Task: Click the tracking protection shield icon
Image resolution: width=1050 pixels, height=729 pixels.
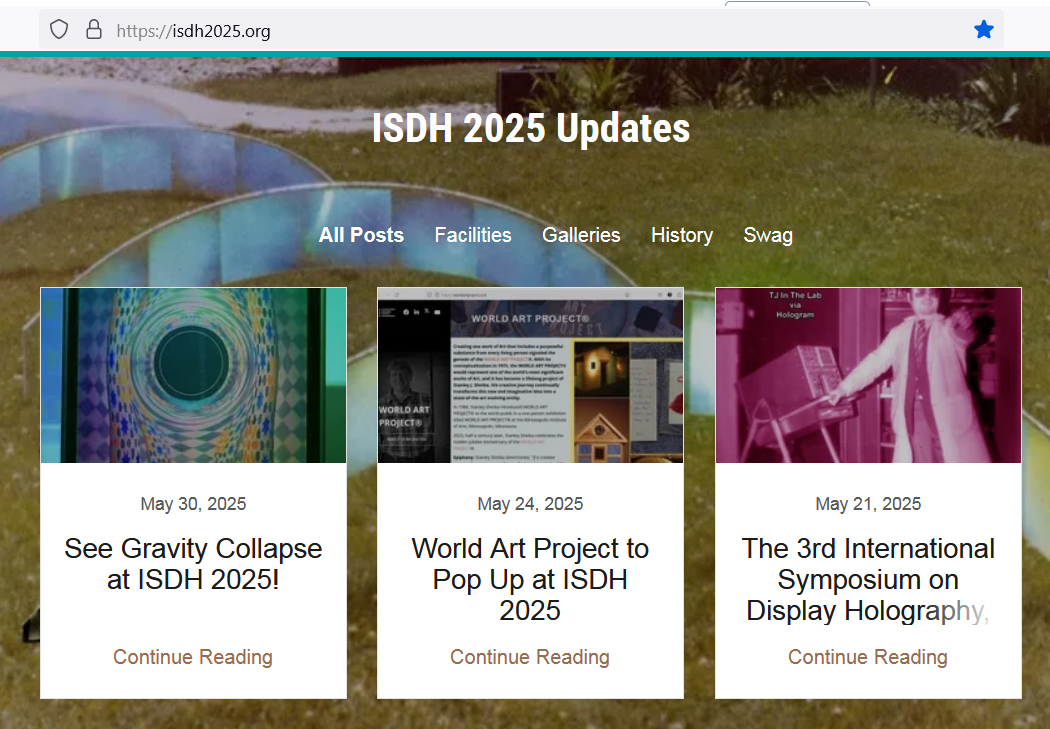Action: (x=59, y=29)
